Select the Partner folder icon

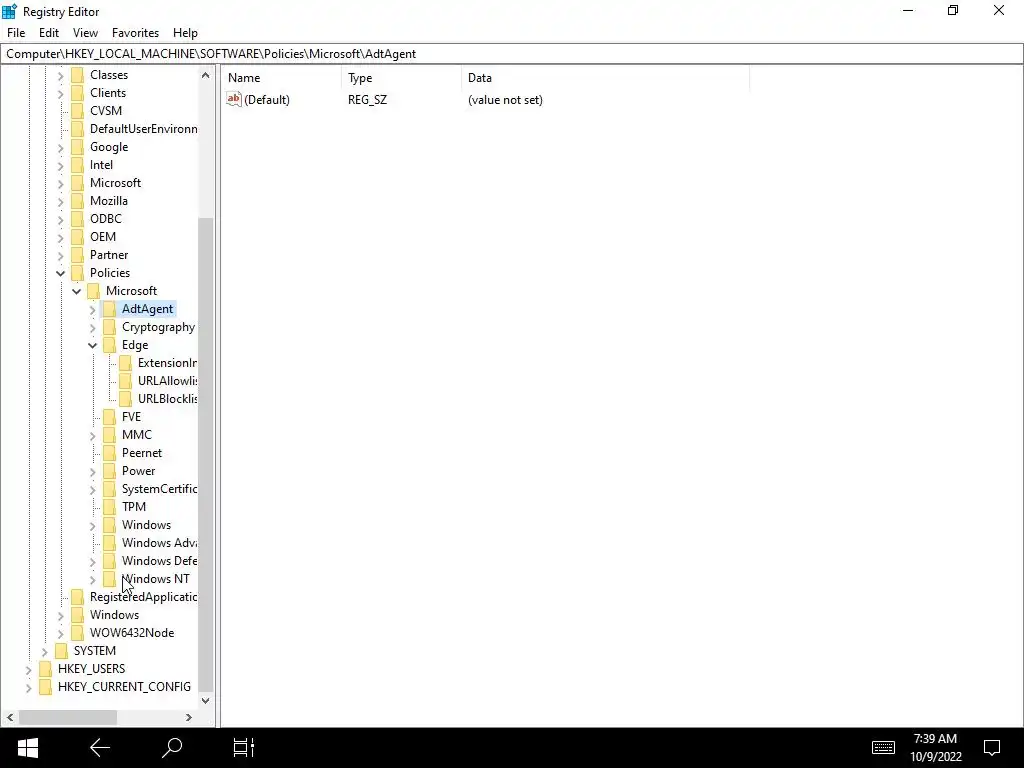tap(77, 255)
